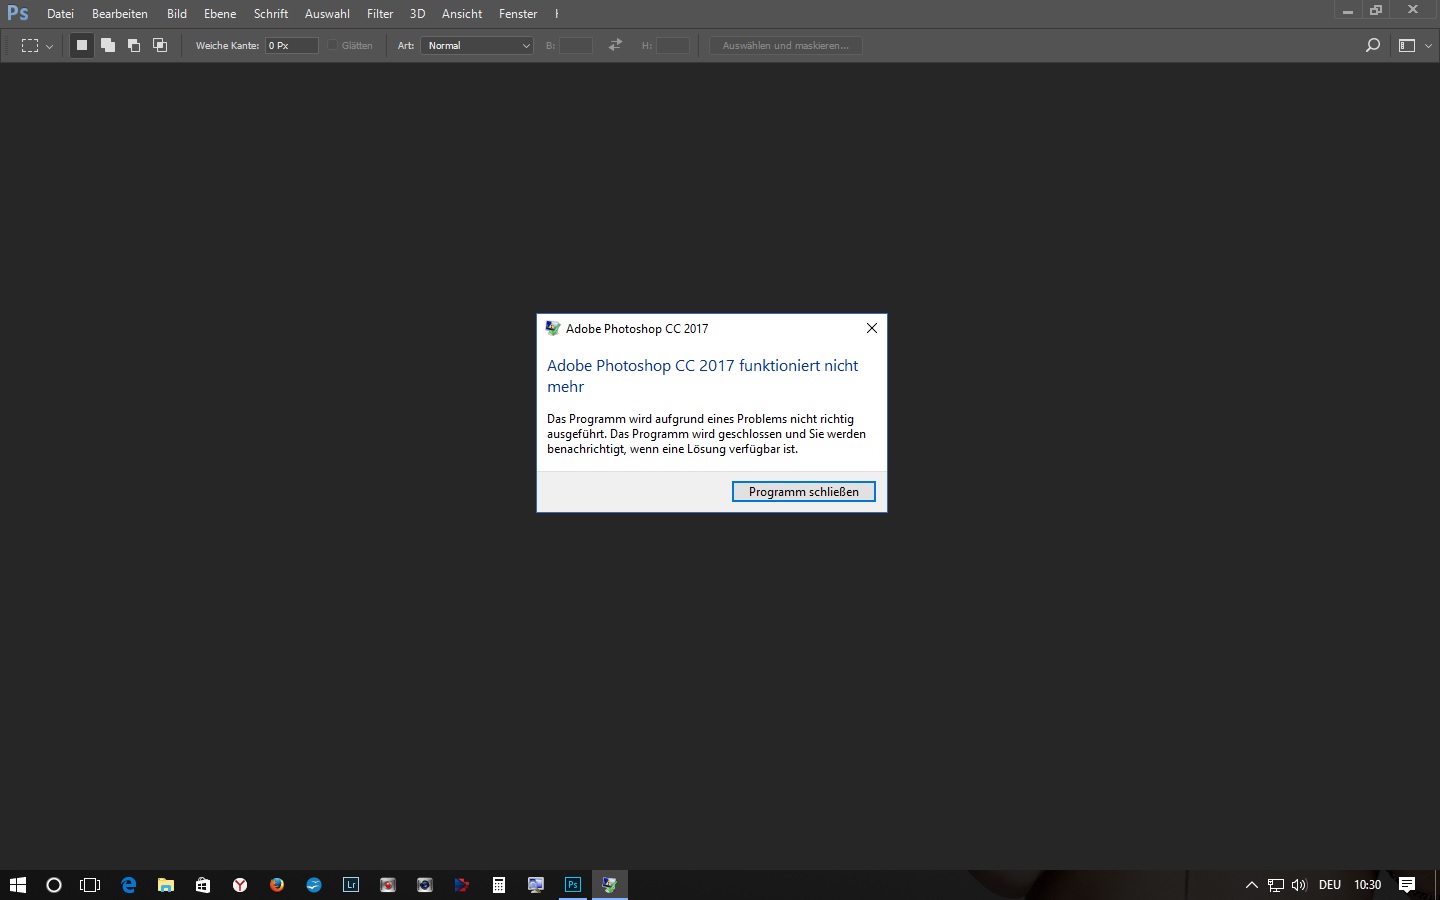Switch to Photoshop taskbar icon
Image resolution: width=1440 pixels, height=900 pixels.
[x=573, y=885]
